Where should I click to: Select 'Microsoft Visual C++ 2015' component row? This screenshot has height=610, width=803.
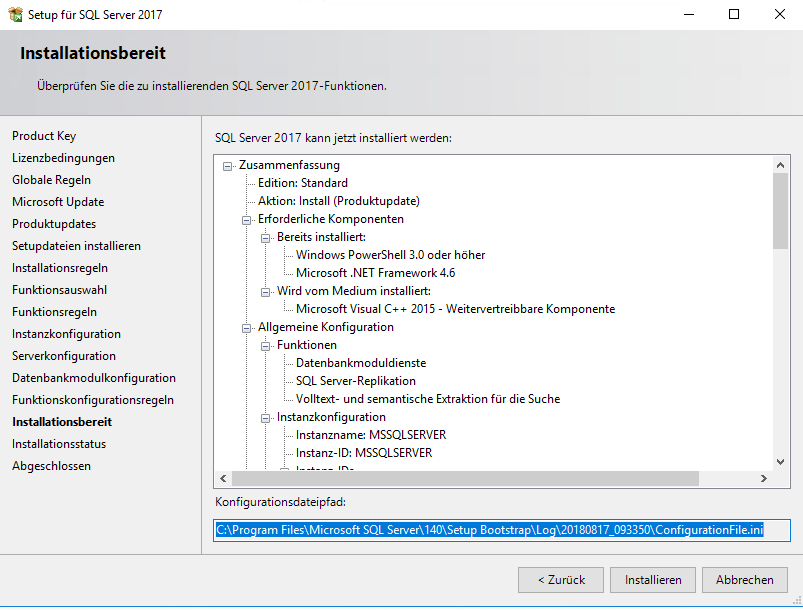[455, 309]
